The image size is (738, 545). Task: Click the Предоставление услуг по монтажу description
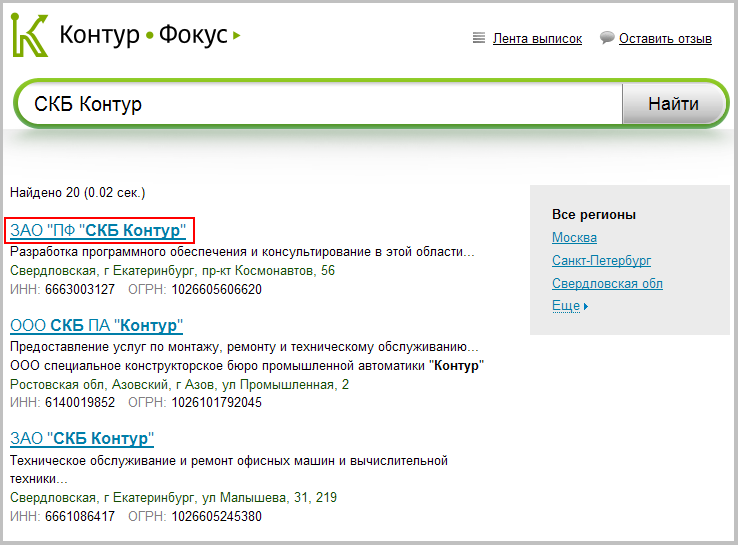pos(244,347)
